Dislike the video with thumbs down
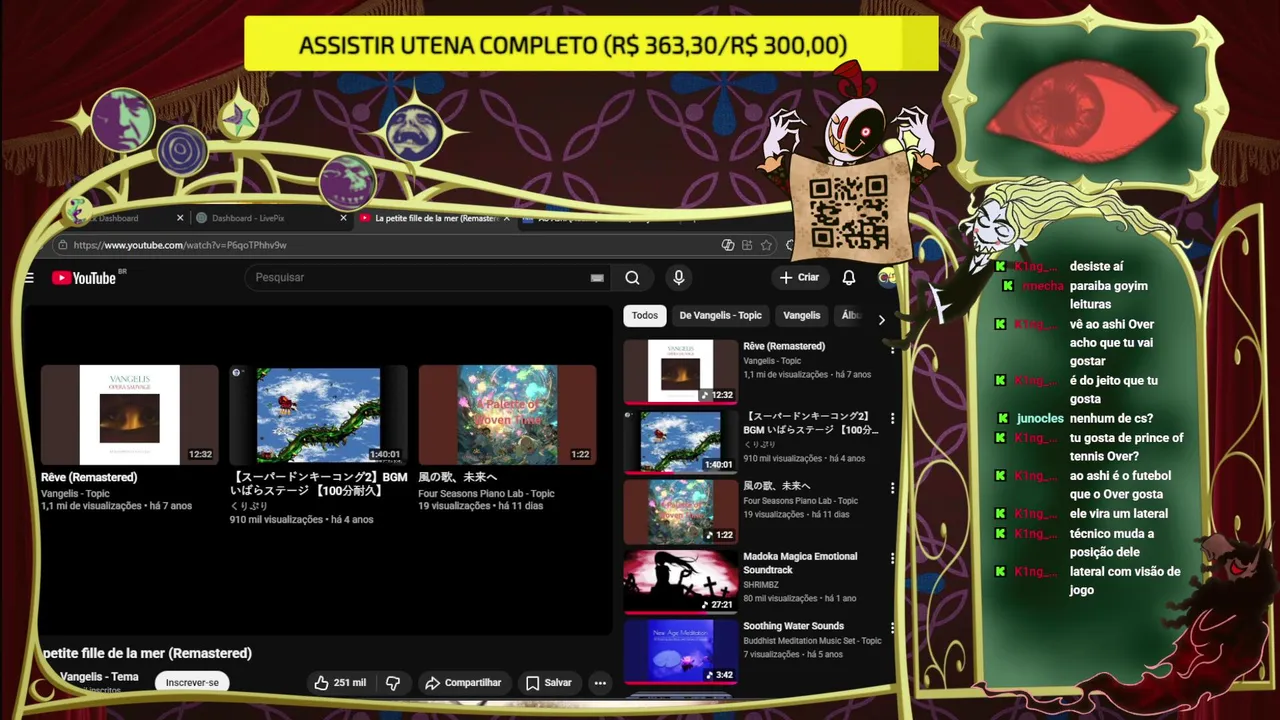Image resolution: width=1280 pixels, height=720 pixels. point(393,683)
